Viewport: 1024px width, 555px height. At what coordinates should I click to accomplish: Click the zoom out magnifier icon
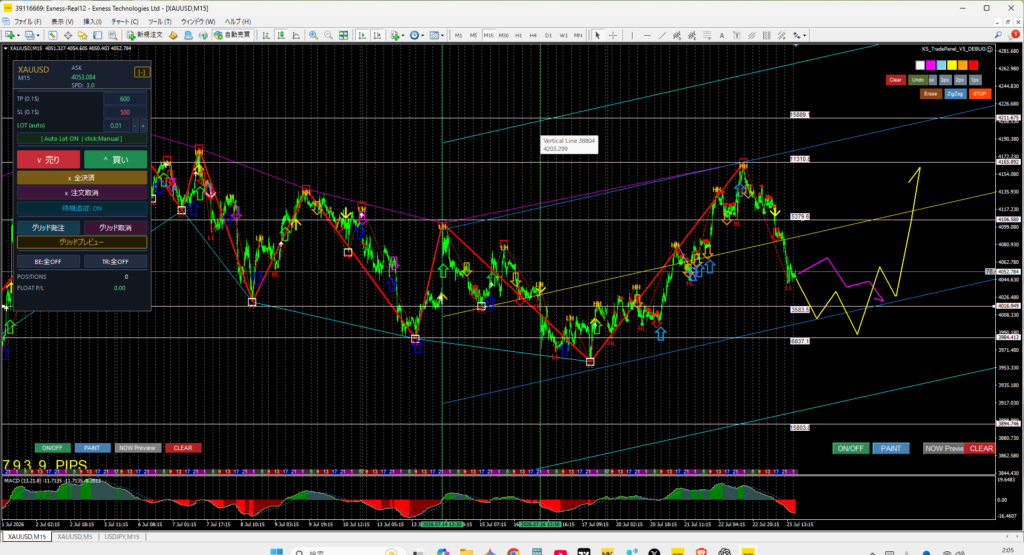[x=328, y=35]
